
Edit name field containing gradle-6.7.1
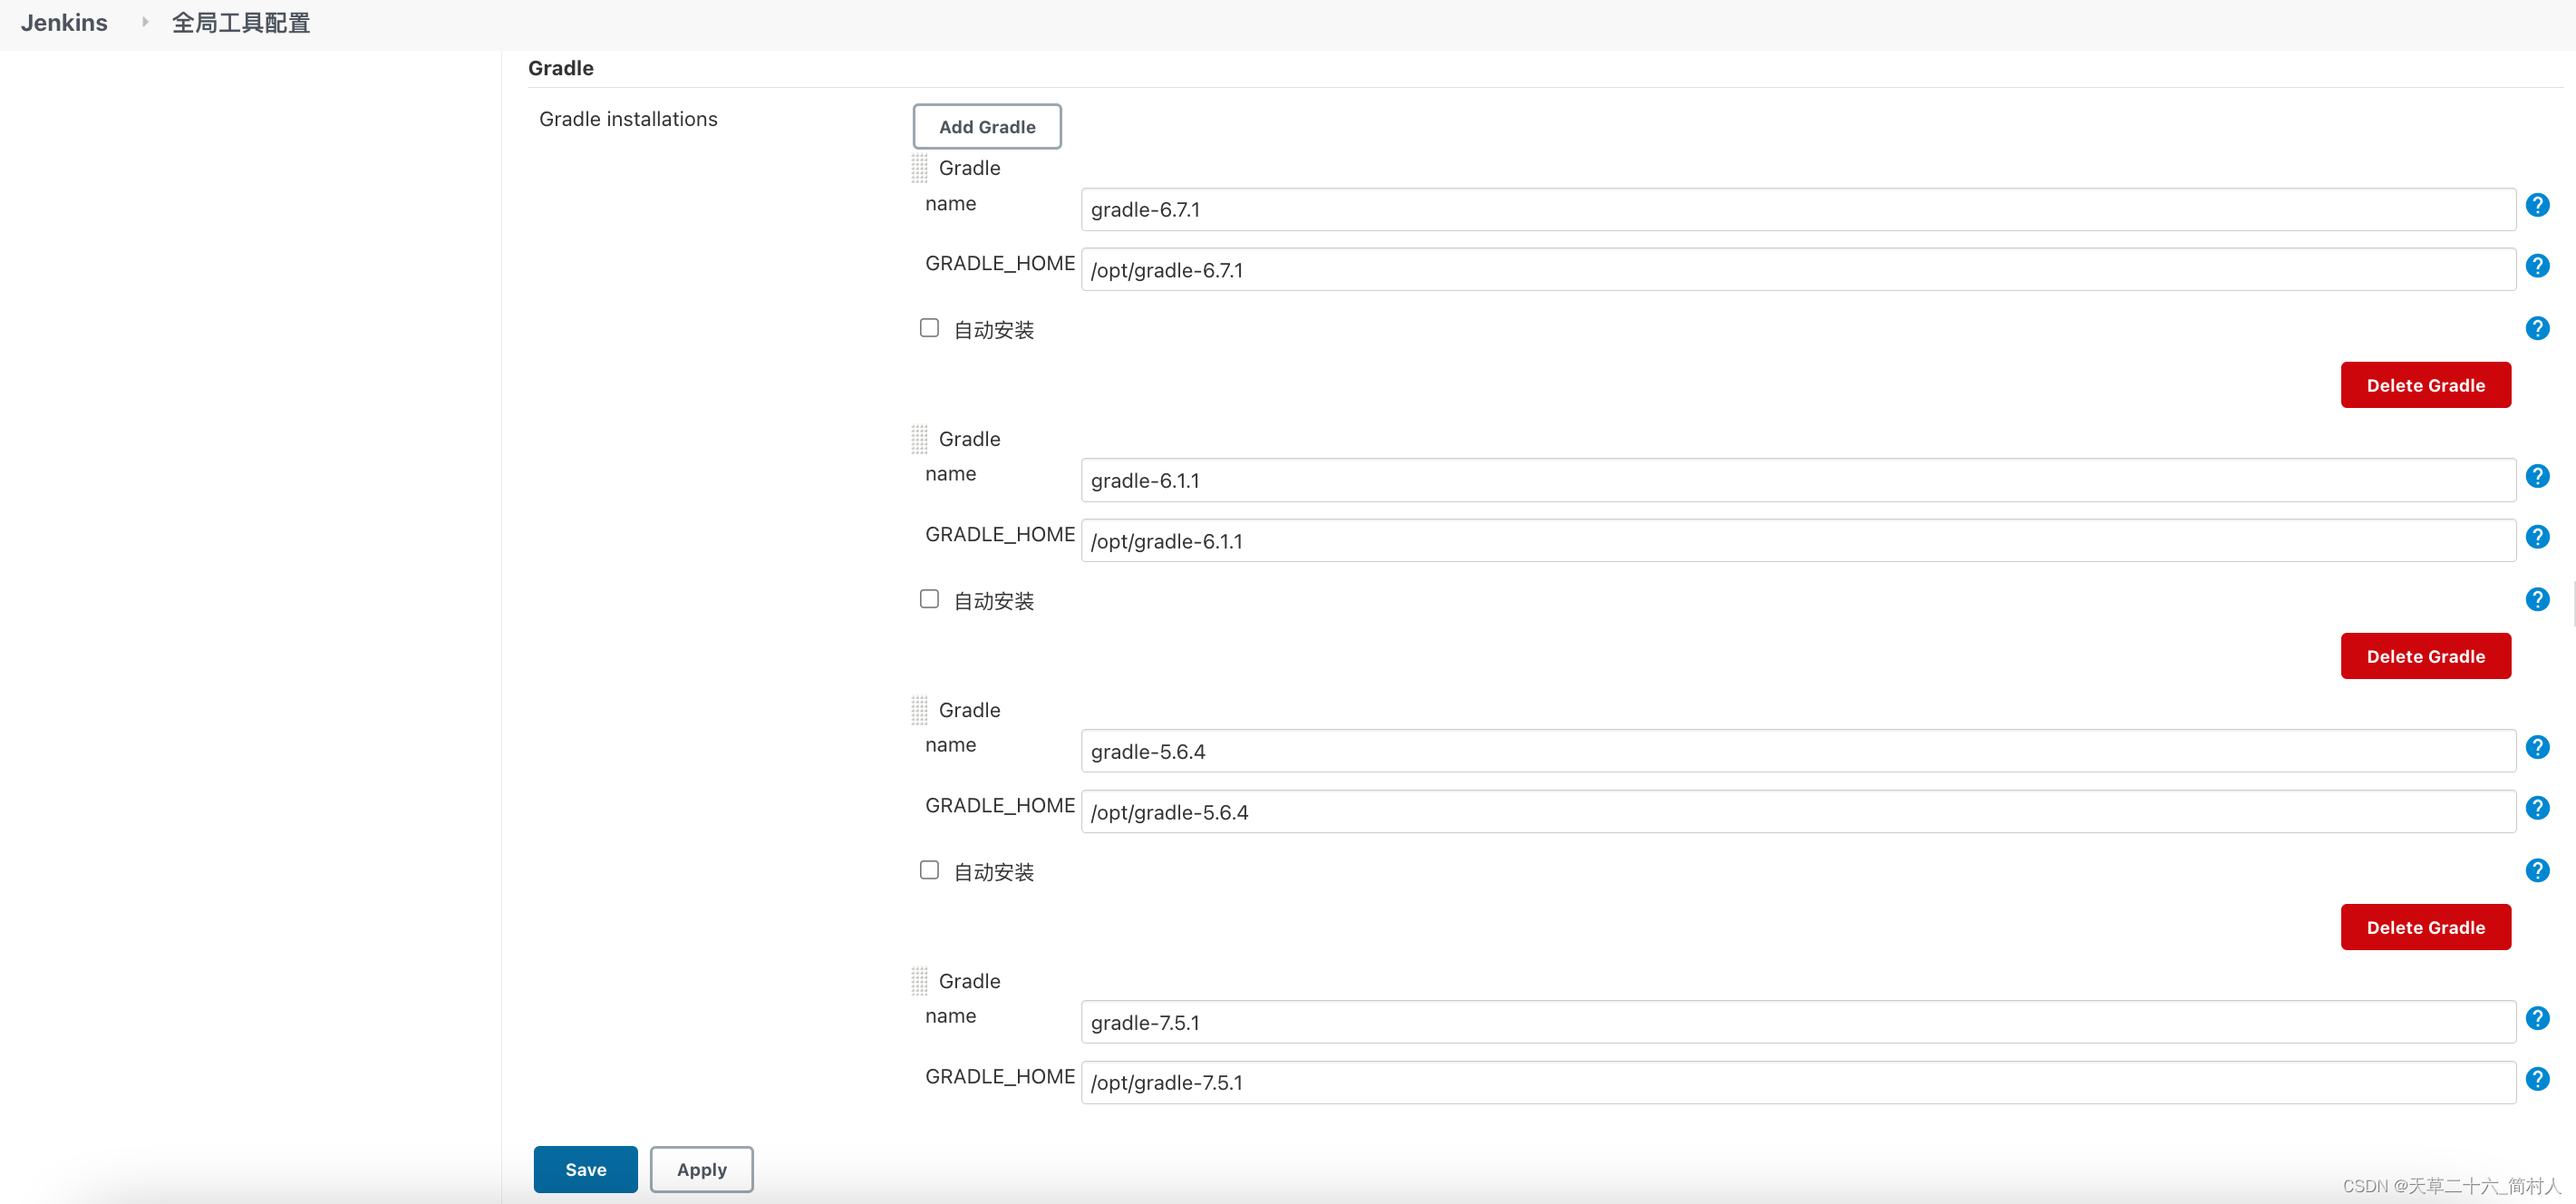[1798, 210]
